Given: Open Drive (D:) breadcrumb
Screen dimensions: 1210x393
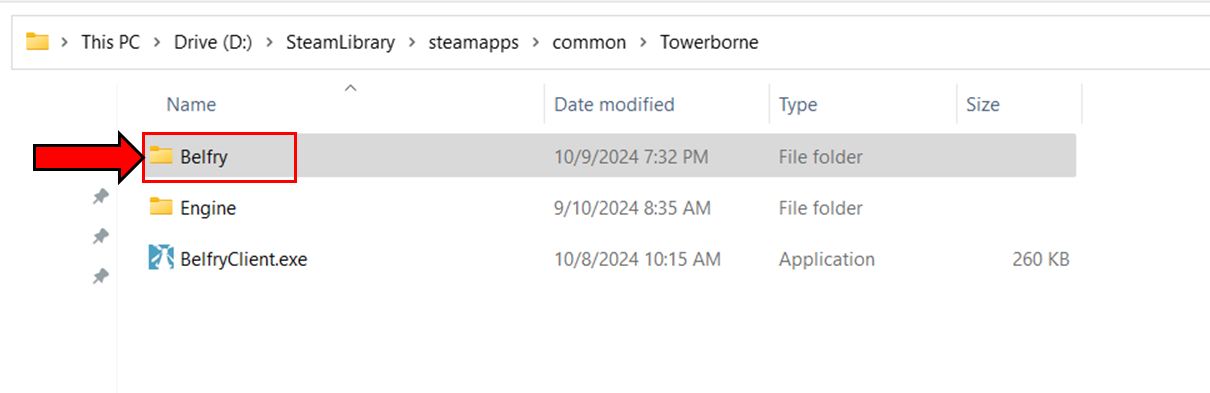Looking at the screenshot, I should [213, 42].
